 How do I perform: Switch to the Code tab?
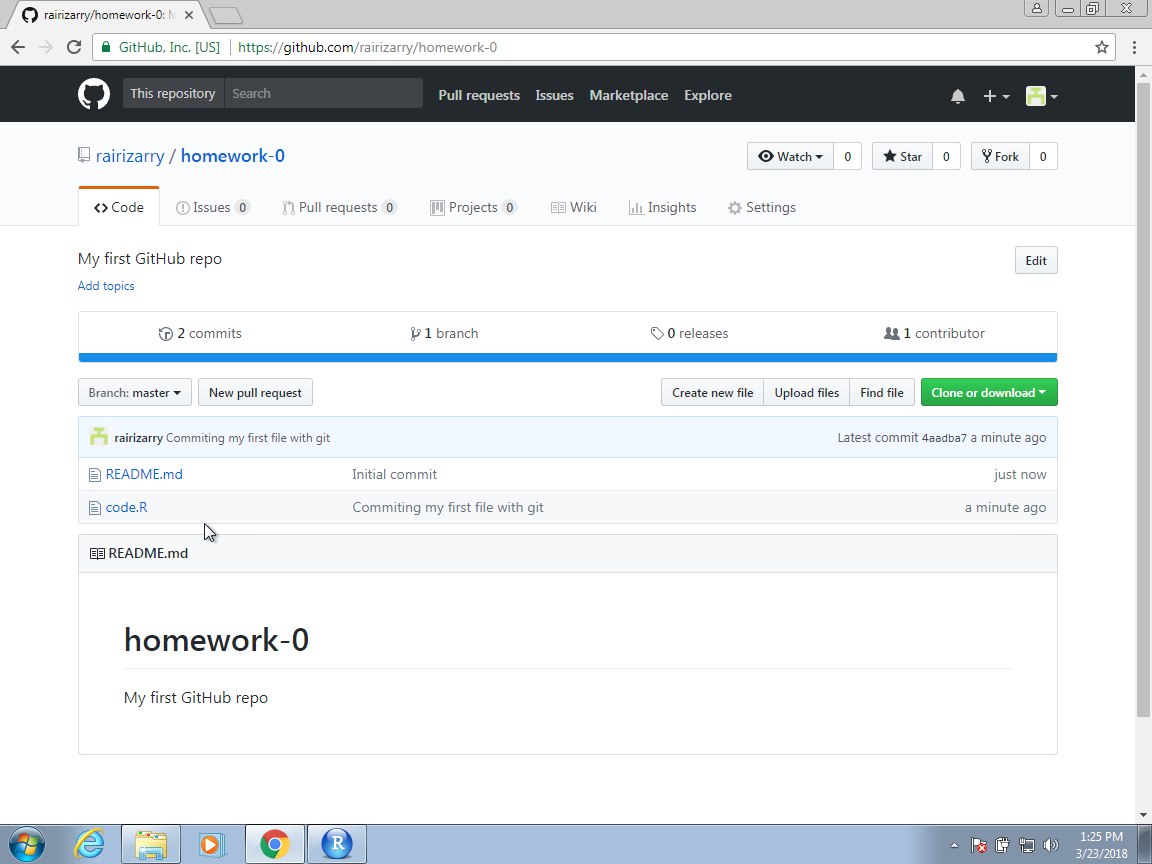pyautogui.click(x=119, y=207)
